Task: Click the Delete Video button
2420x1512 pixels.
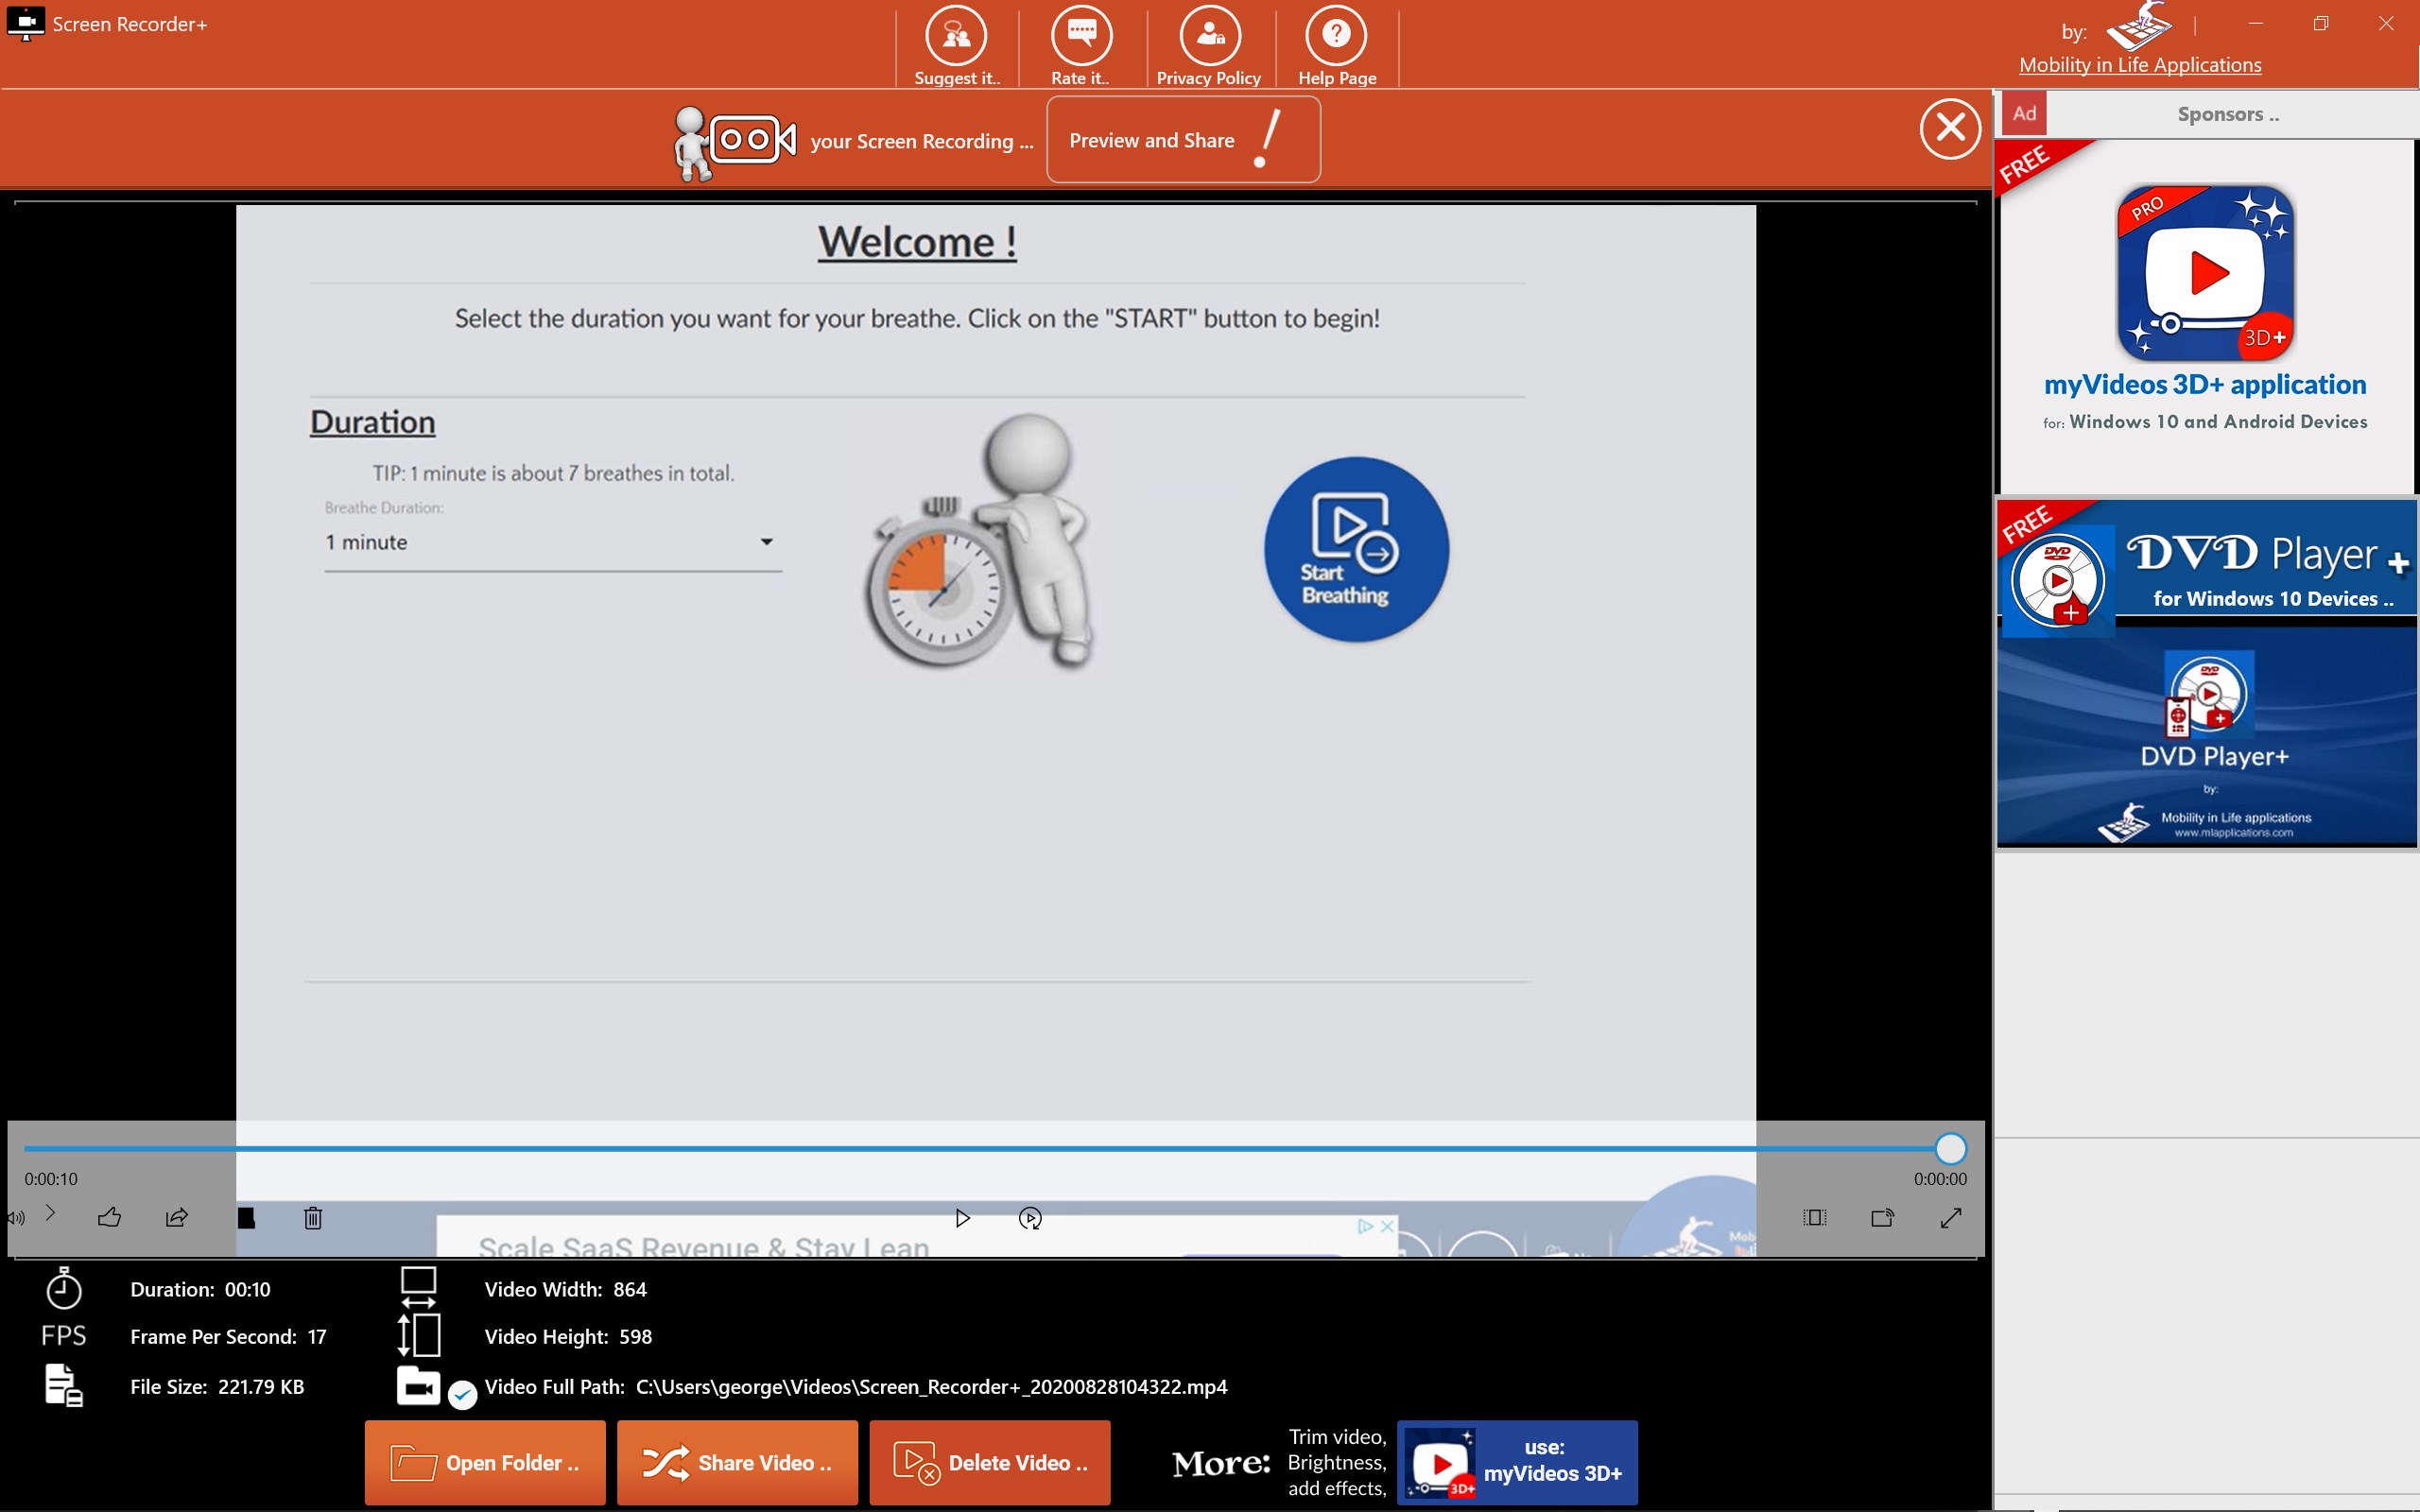Action: click(990, 1463)
